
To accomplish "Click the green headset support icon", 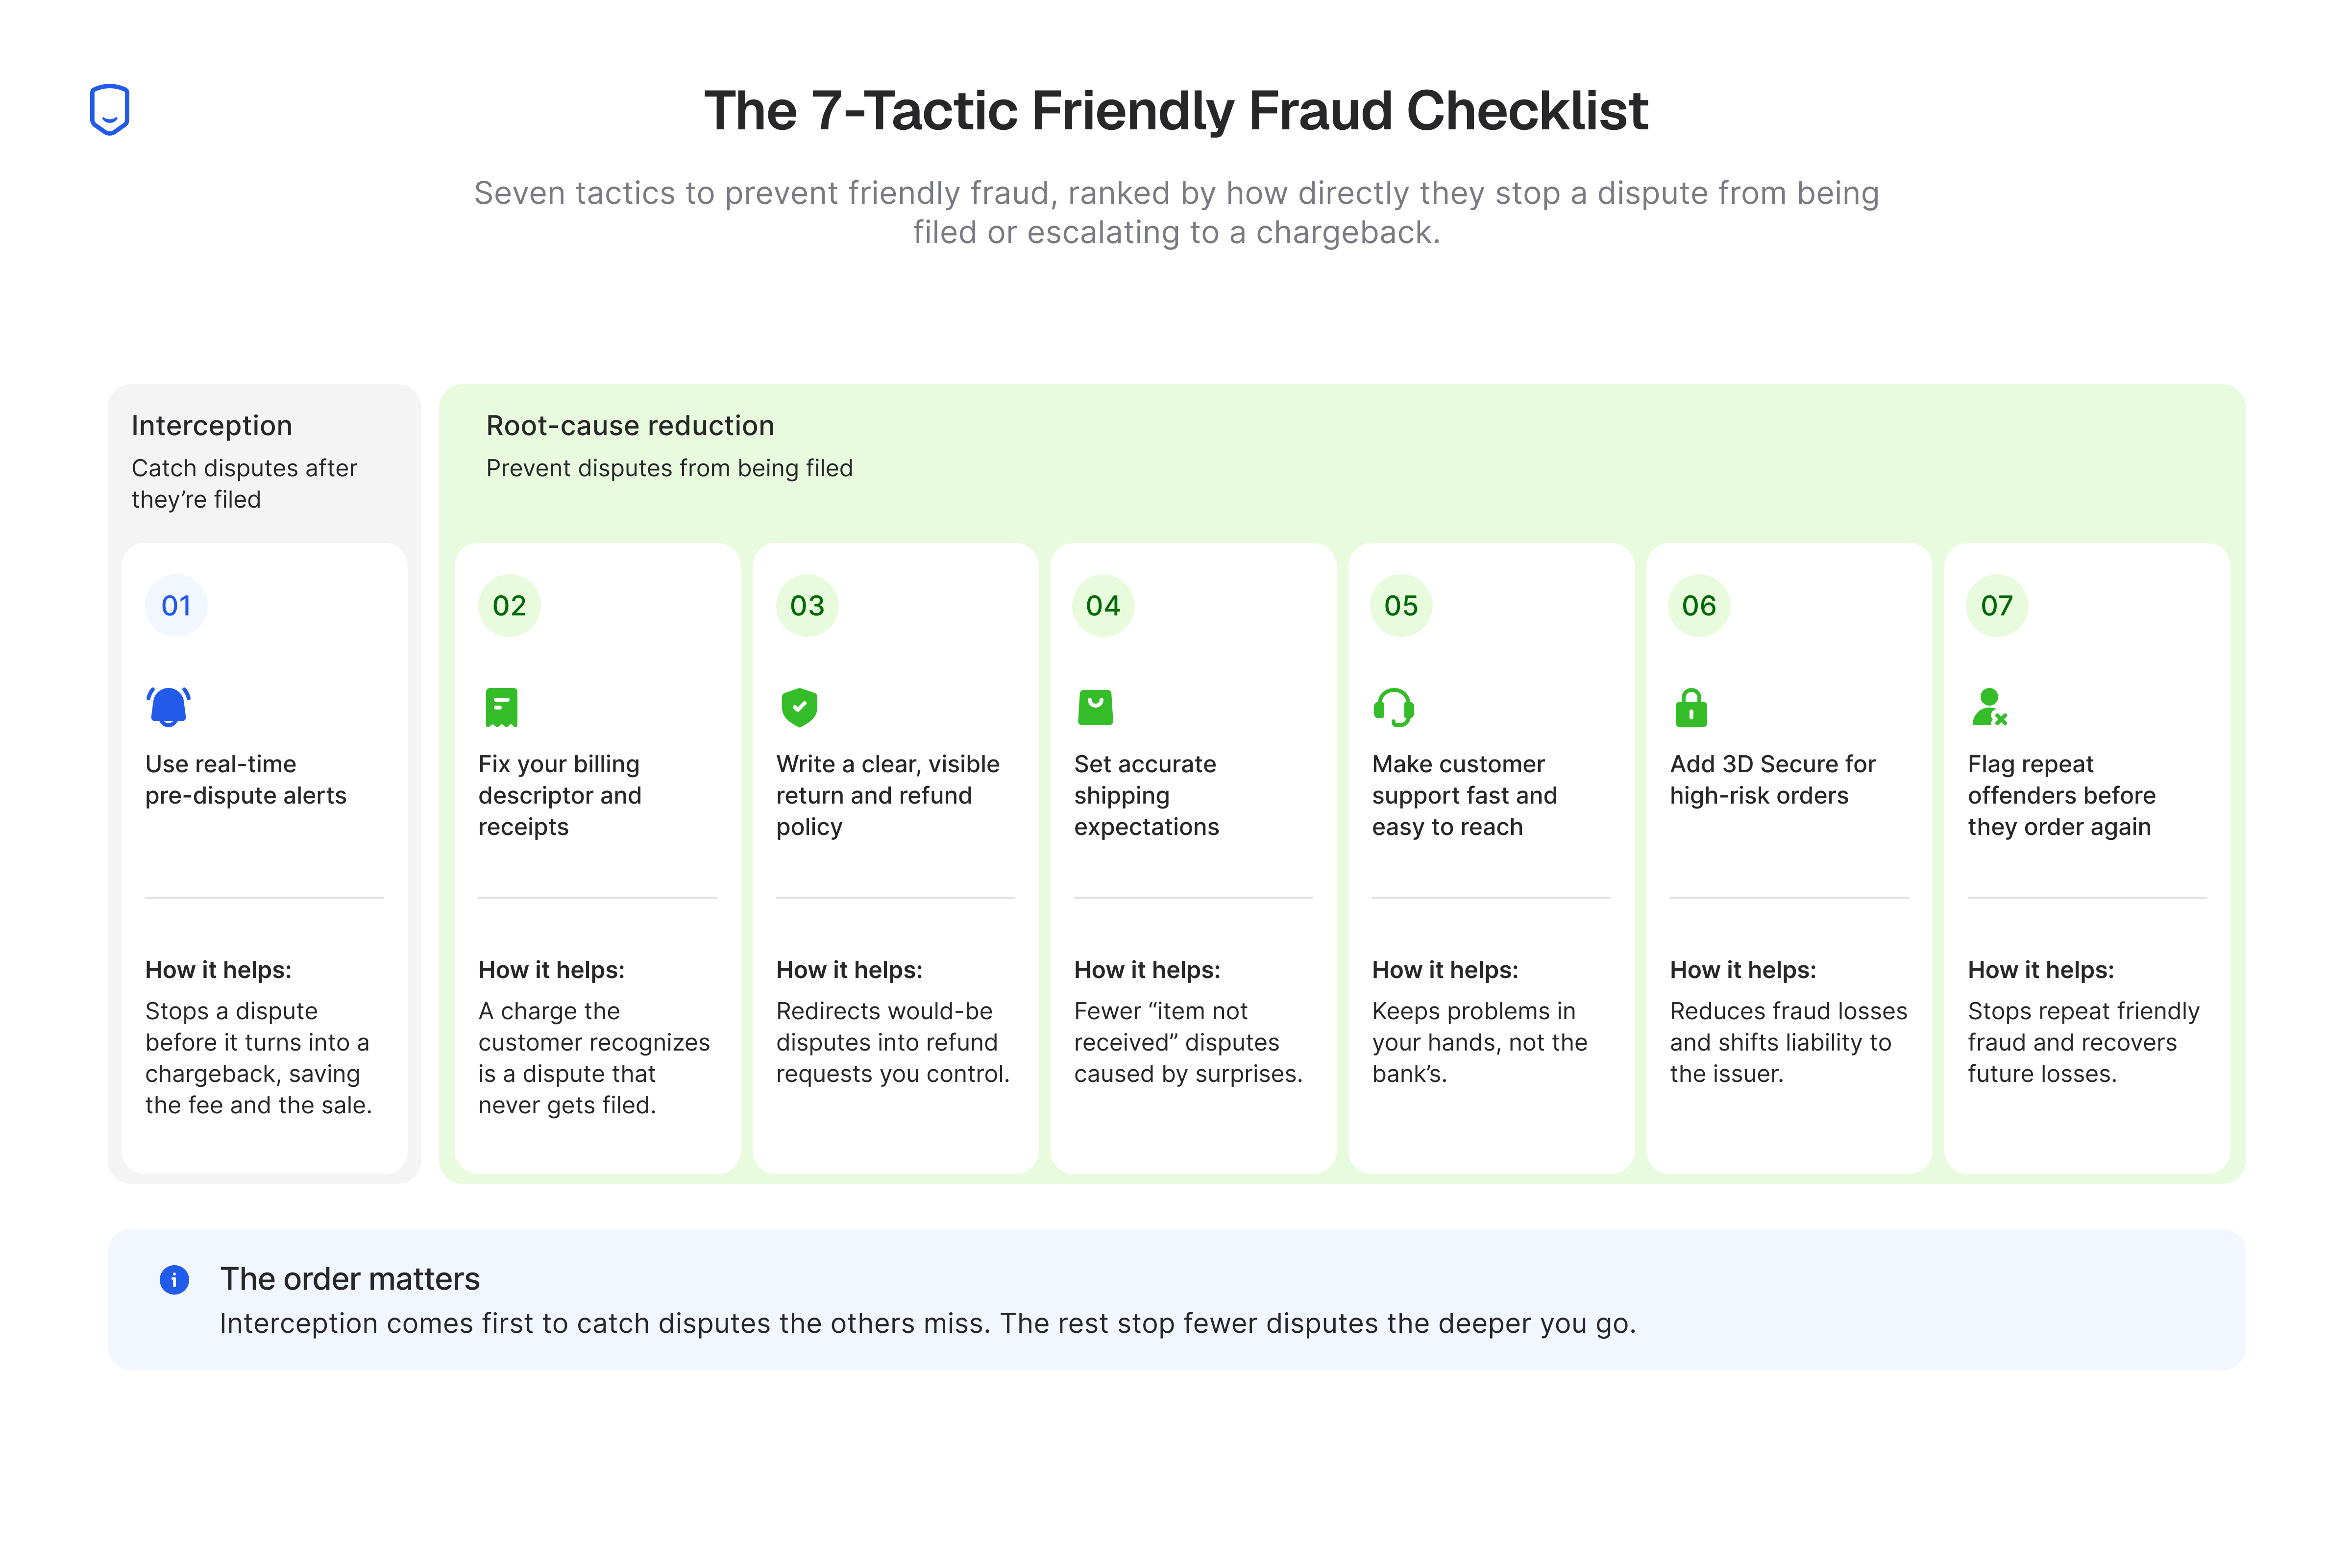I will [1394, 707].
